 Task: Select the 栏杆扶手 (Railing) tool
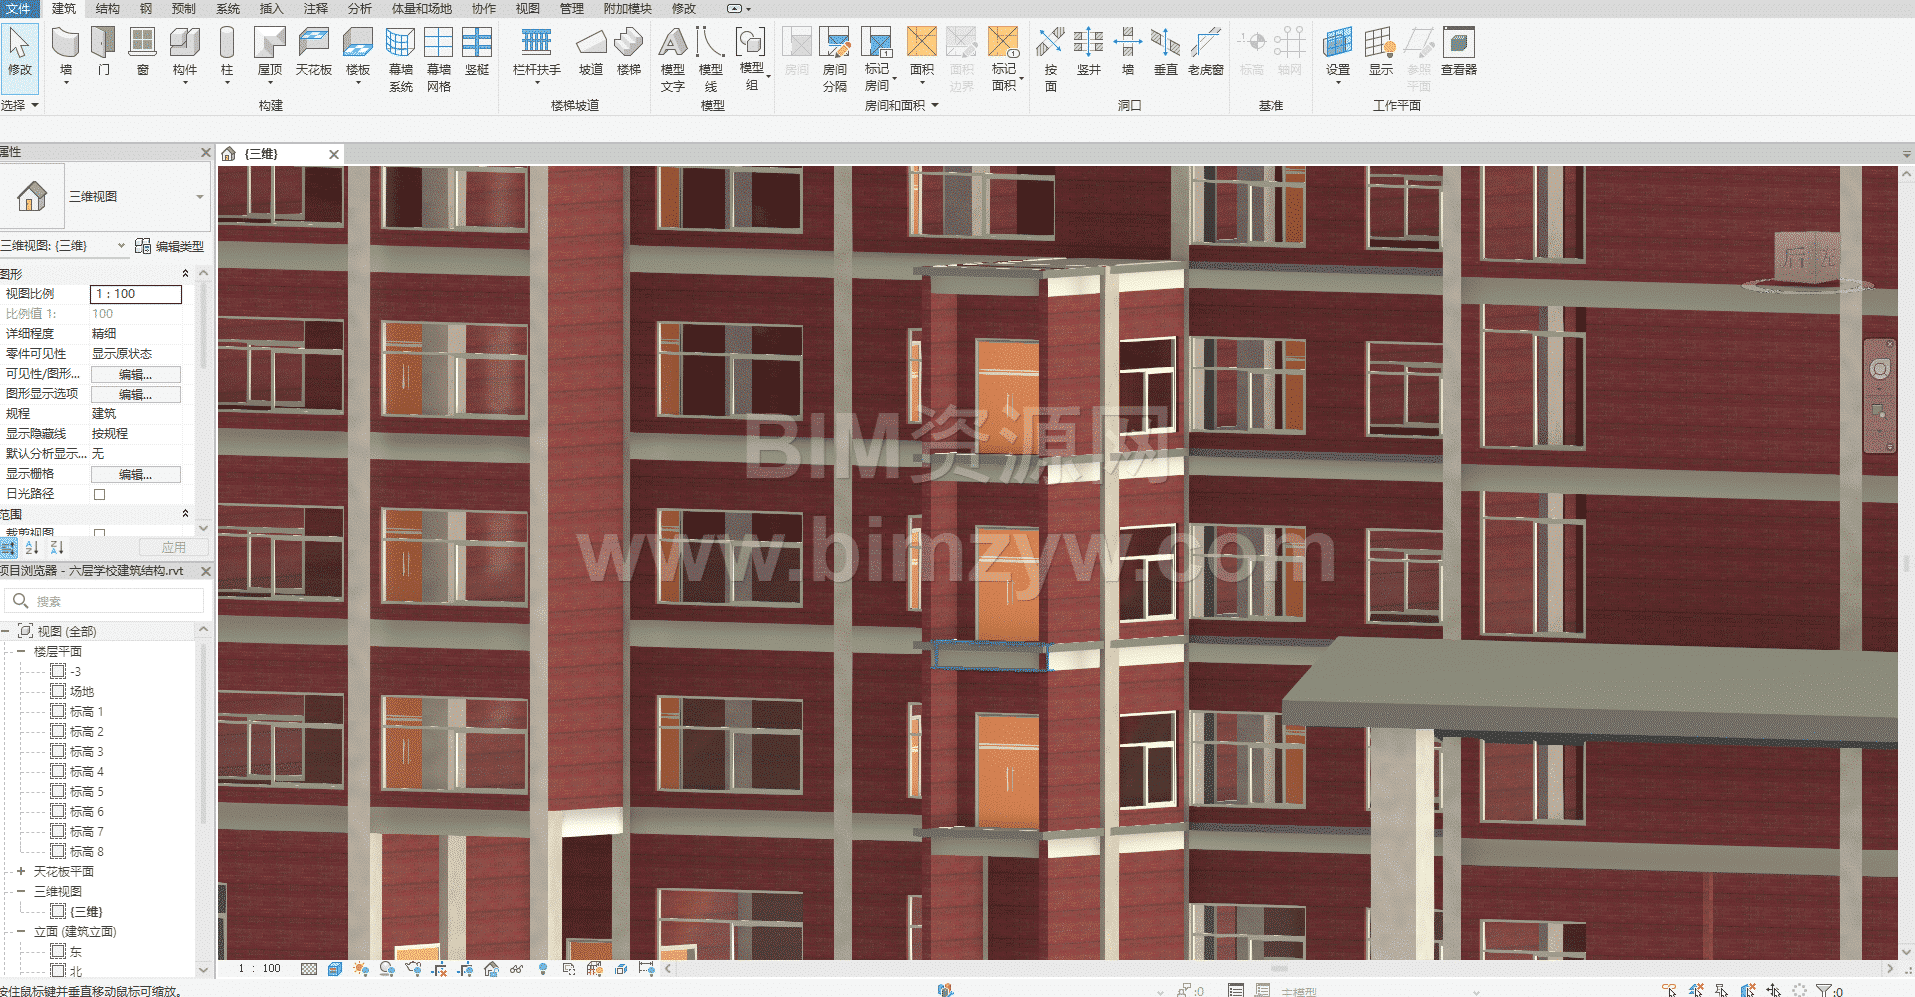click(537, 53)
